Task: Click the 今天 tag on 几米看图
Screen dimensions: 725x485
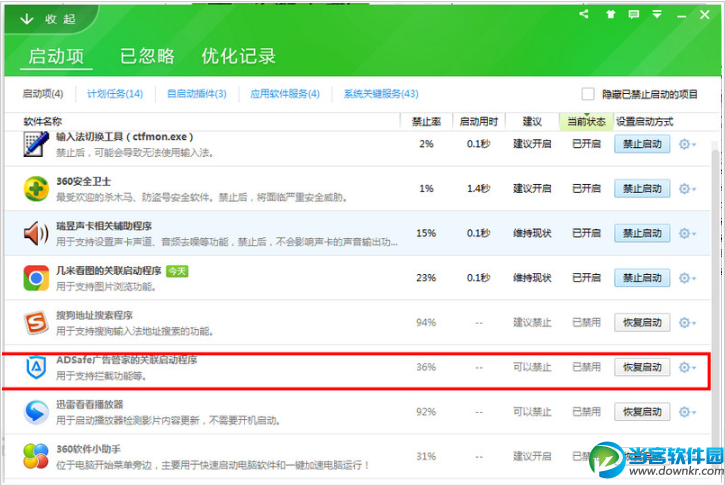Action: pos(177,271)
